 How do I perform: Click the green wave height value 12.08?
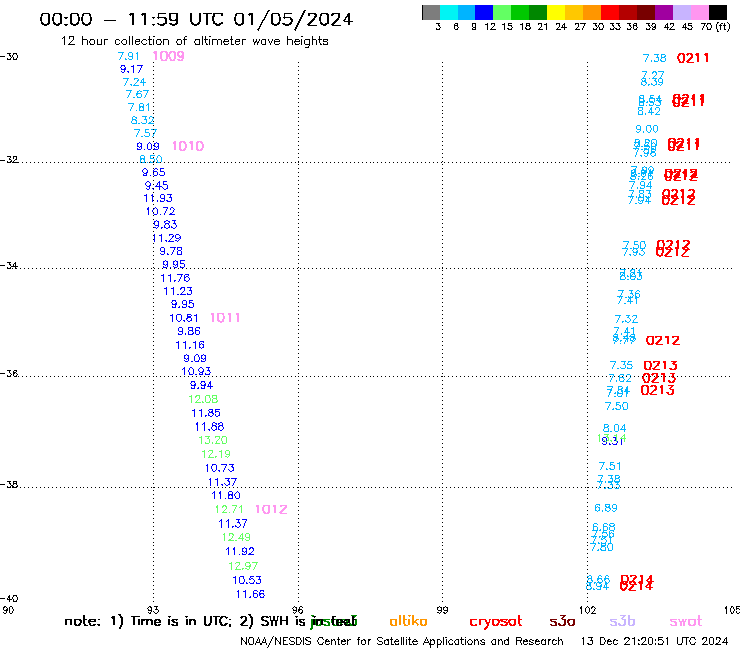[x=203, y=399]
